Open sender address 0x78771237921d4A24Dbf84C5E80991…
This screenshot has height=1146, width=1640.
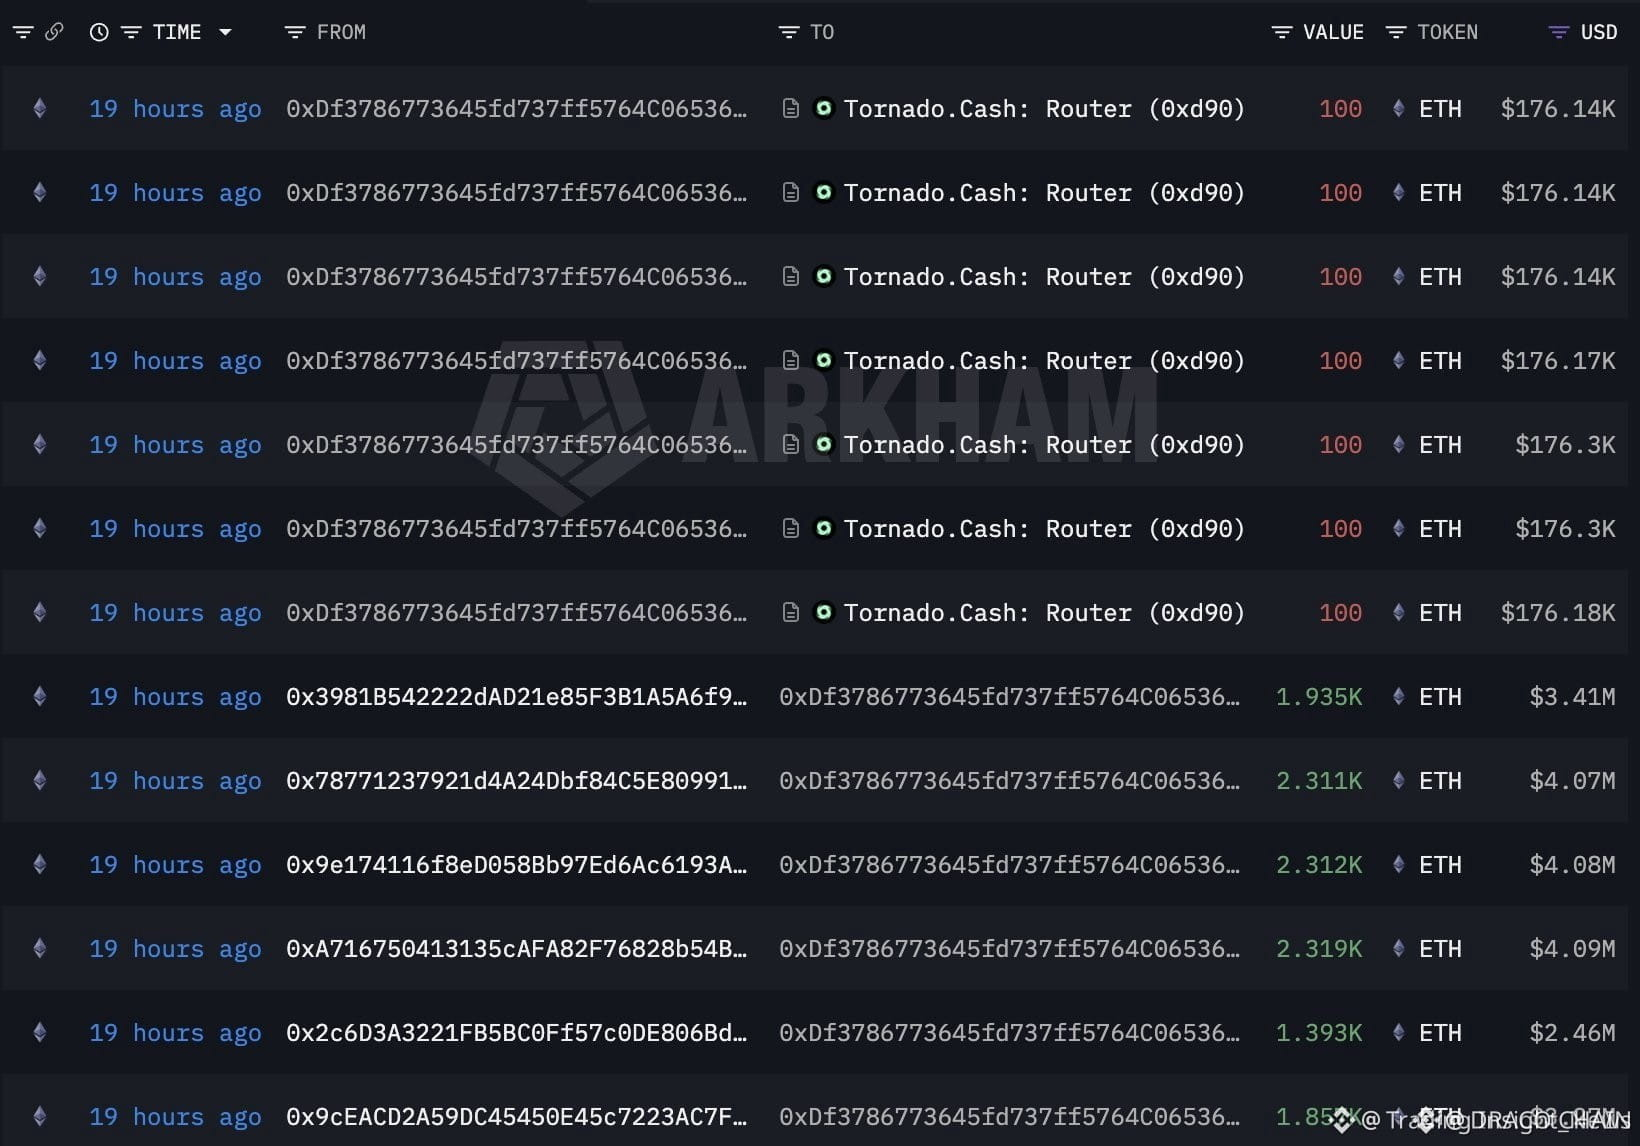click(516, 780)
